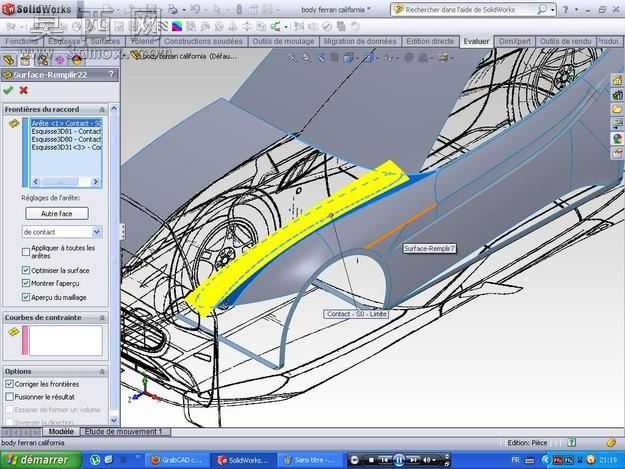The width and height of the screenshot is (625, 469).
Task: Click the quick tips question icon in status bar
Action: click(x=572, y=442)
